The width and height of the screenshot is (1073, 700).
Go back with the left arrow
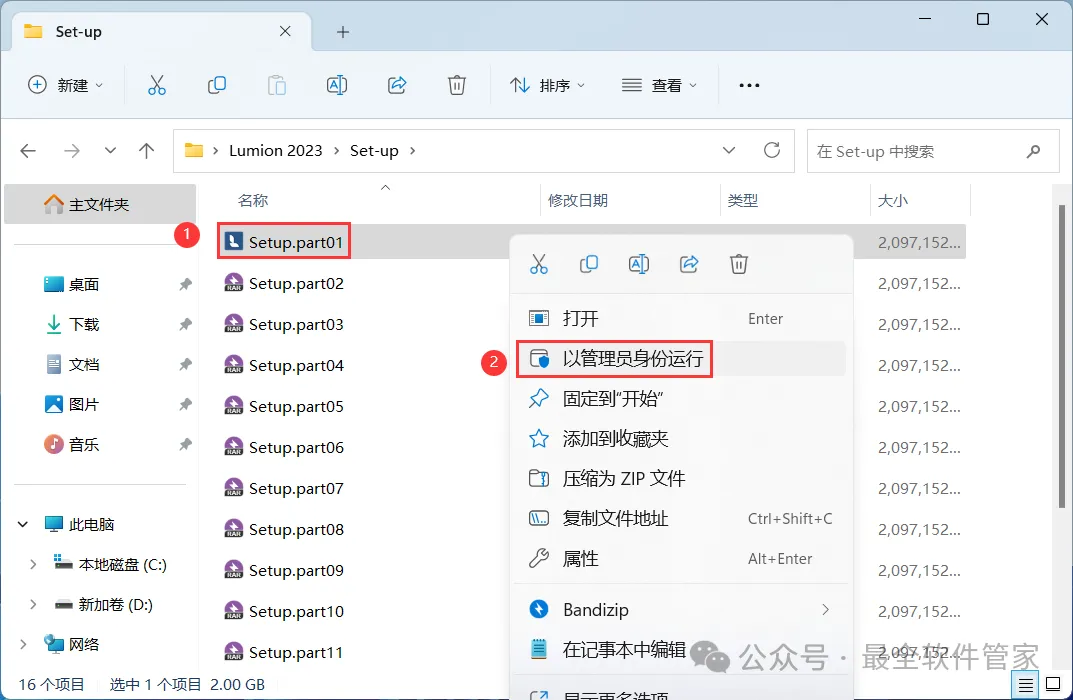(x=28, y=151)
